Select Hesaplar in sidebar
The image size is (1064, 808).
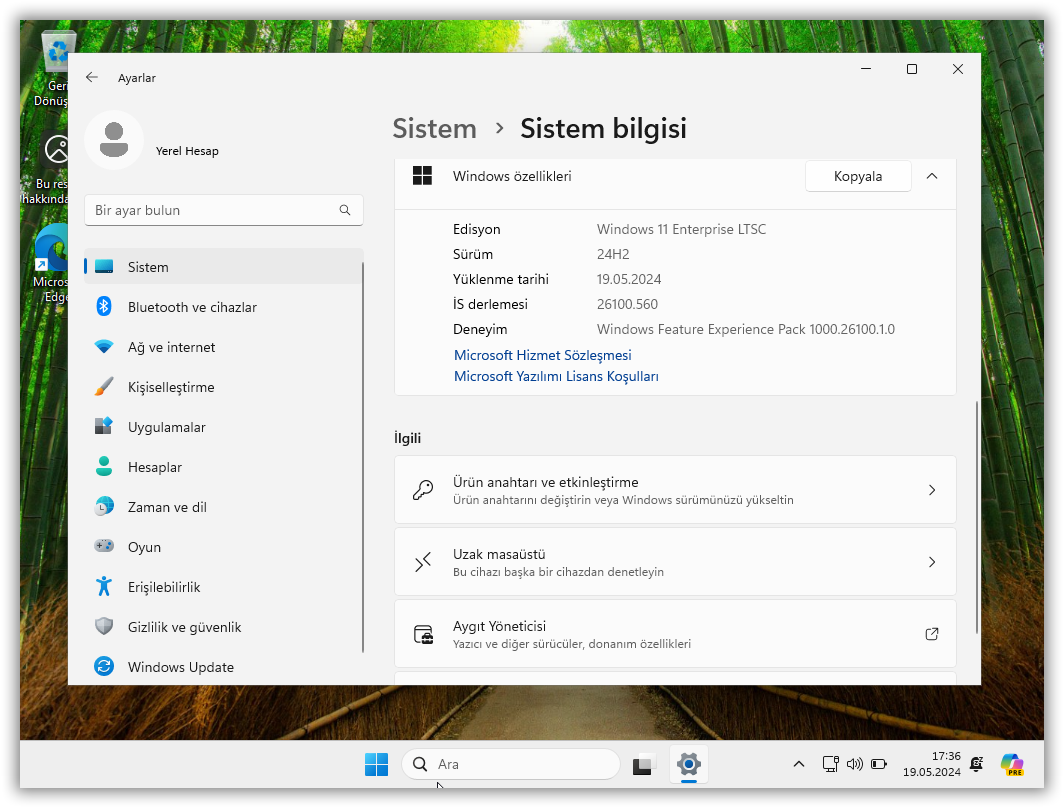point(224,467)
